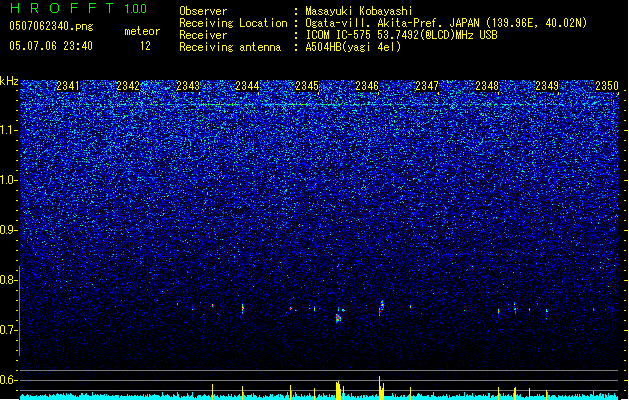Select antenna text A504HB(yagi 4el)

pos(353,47)
